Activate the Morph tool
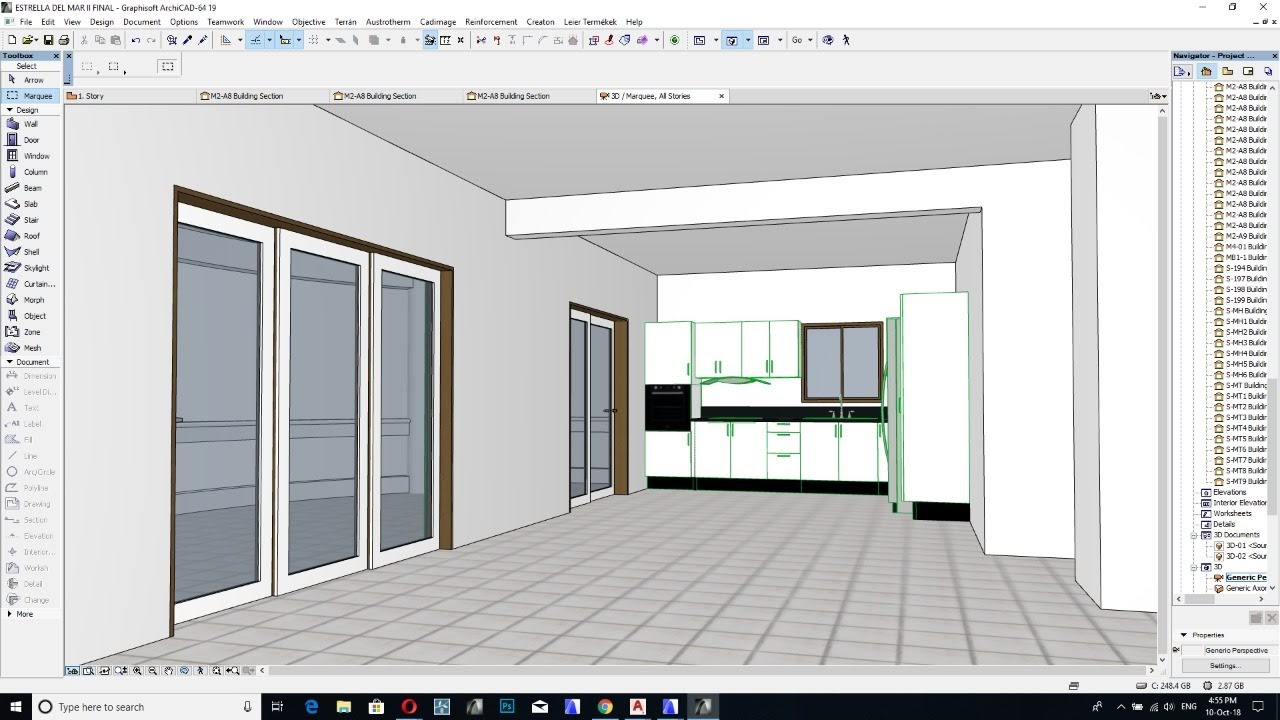Viewport: 1280px width, 720px height. click(31, 300)
